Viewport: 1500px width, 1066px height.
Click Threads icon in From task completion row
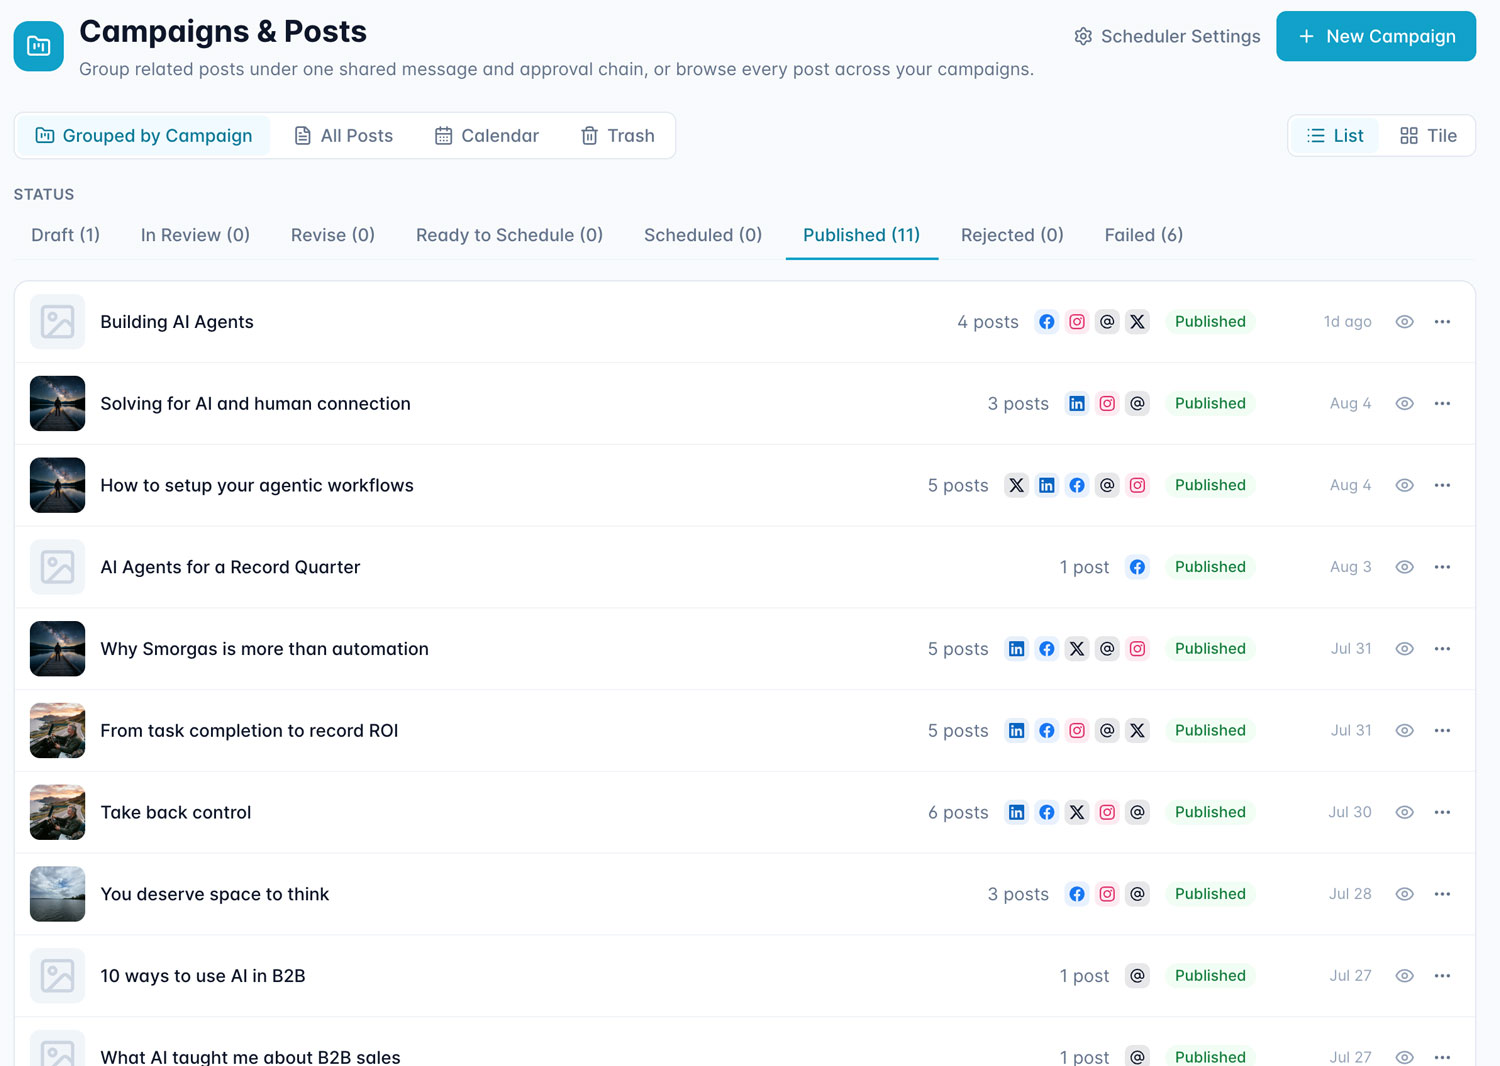pos(1107,731)
